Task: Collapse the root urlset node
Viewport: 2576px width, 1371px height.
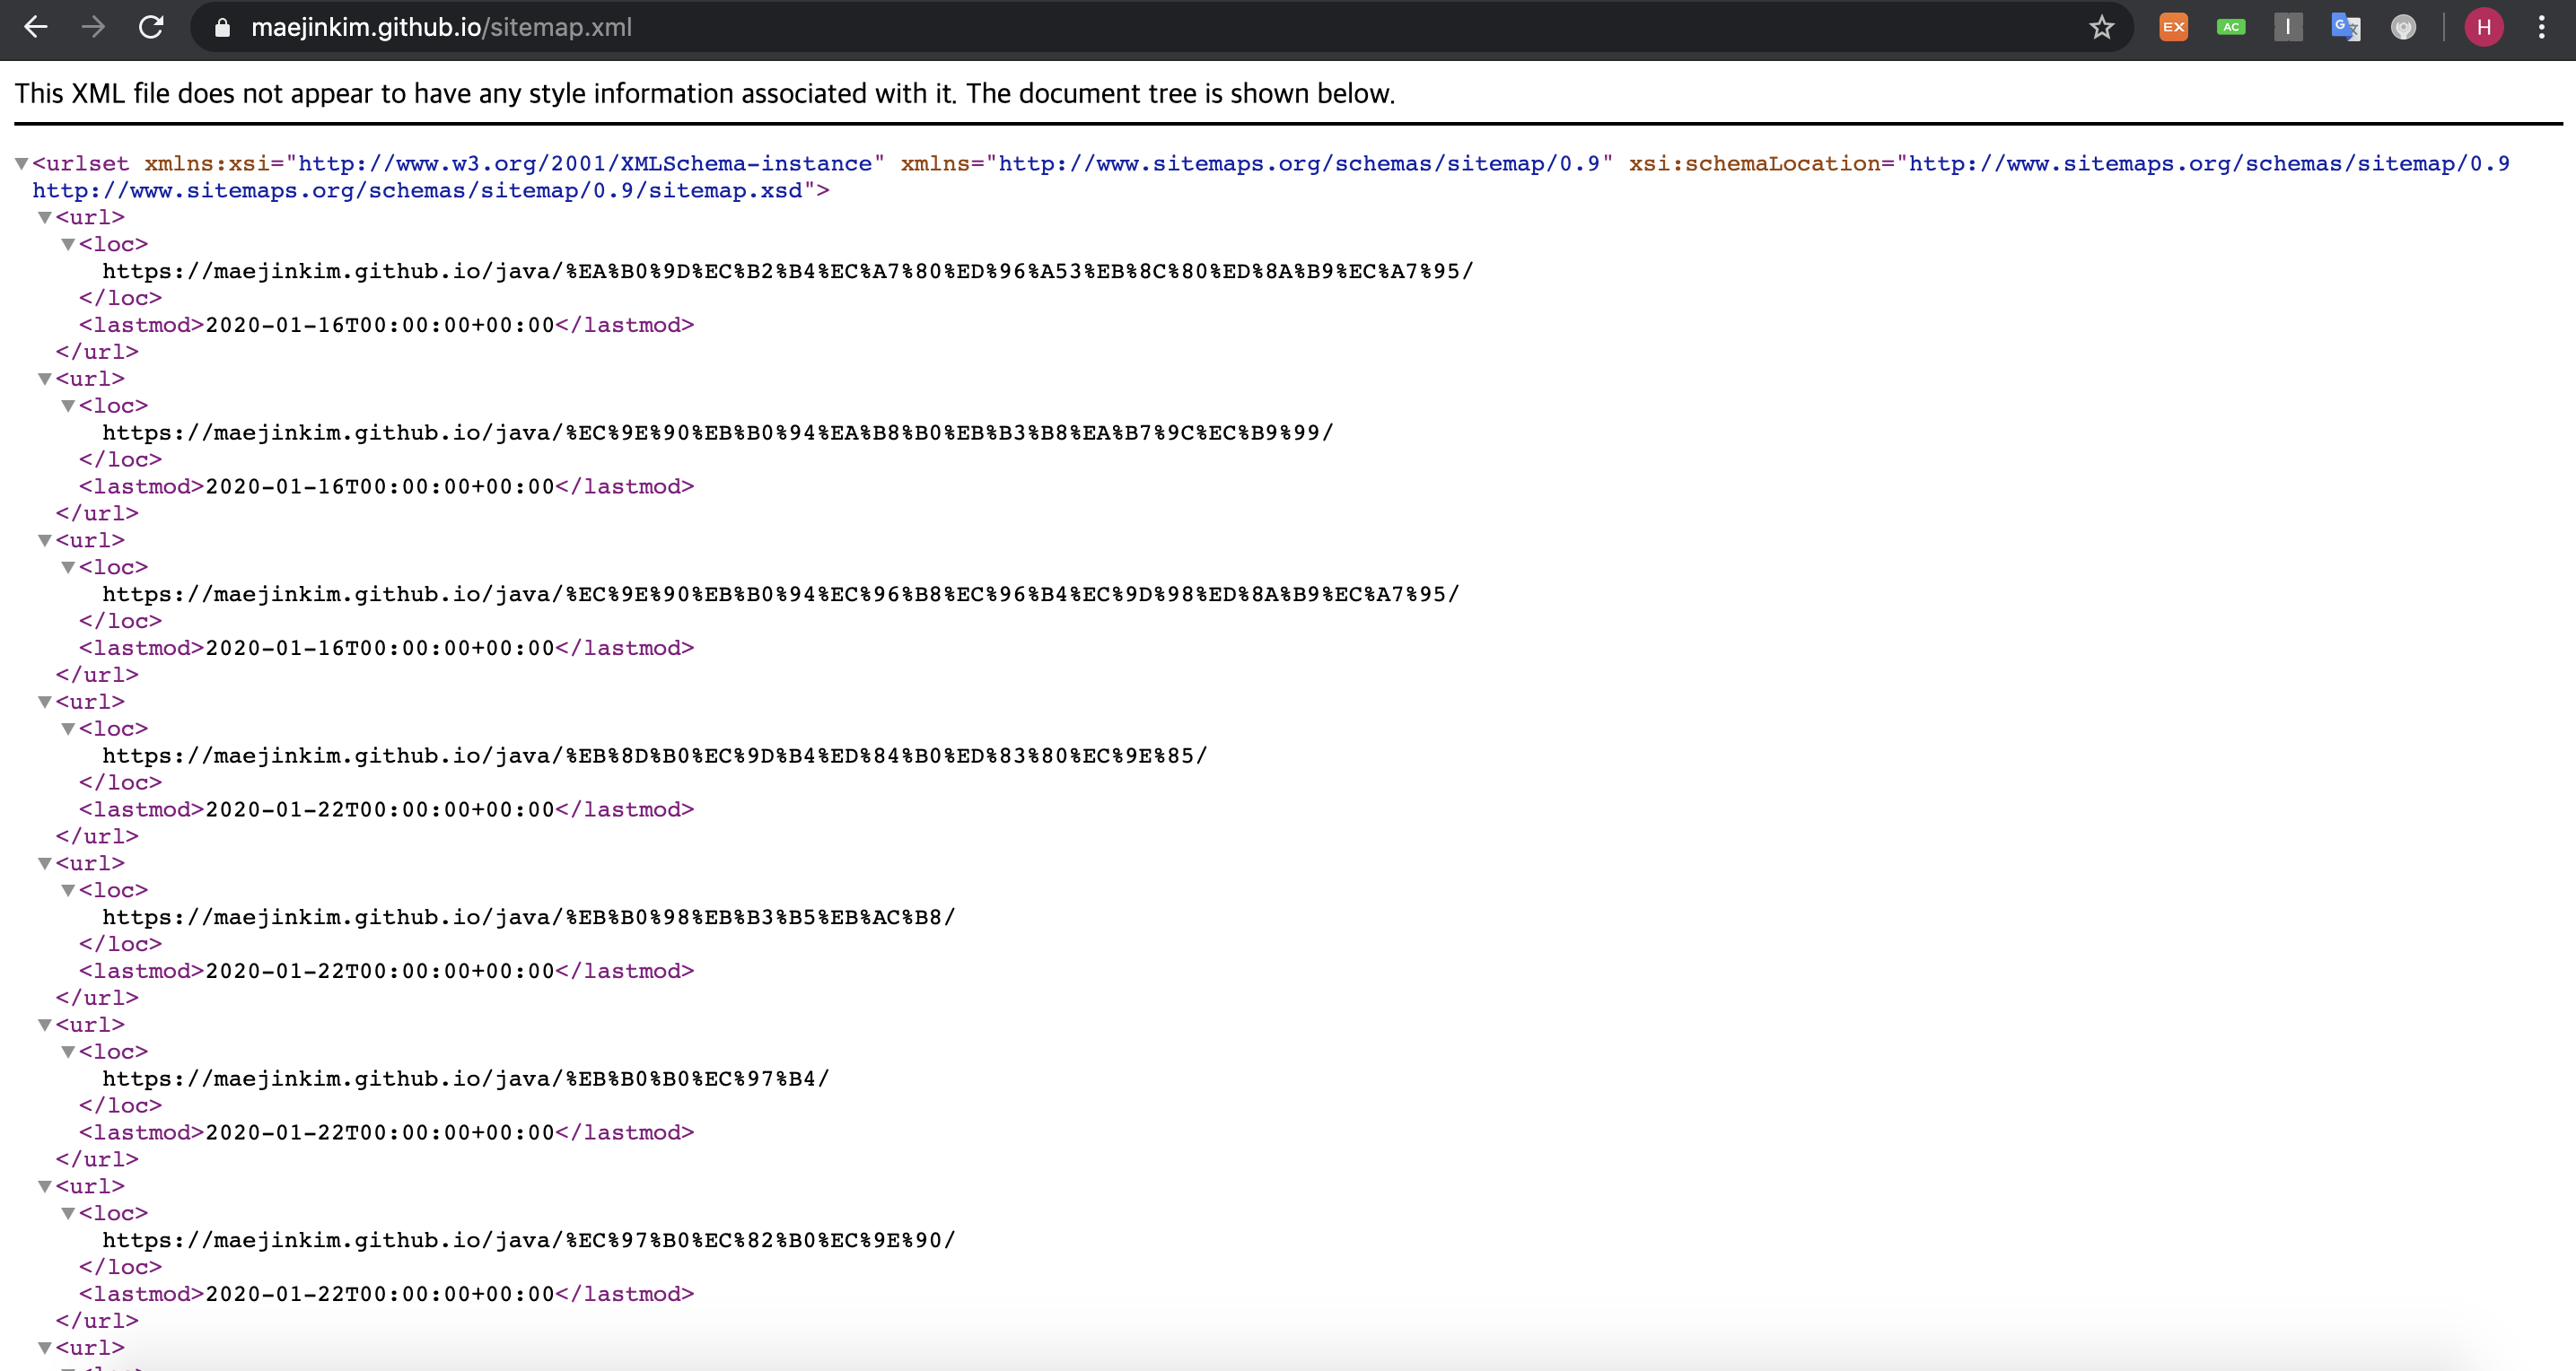Action: click(21, 163)
